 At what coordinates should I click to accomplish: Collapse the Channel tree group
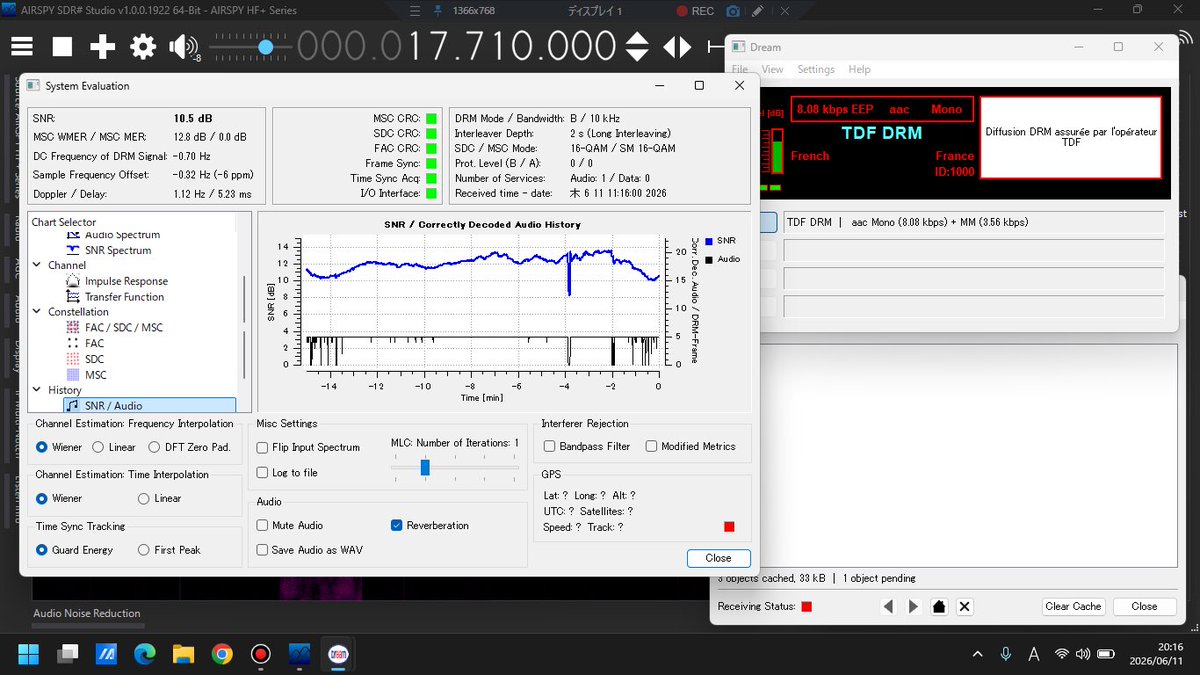point(37,265)
